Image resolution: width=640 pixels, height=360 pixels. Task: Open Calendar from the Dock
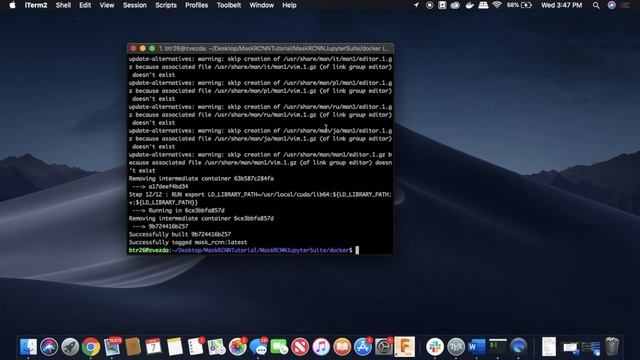(x=154, y=347)
